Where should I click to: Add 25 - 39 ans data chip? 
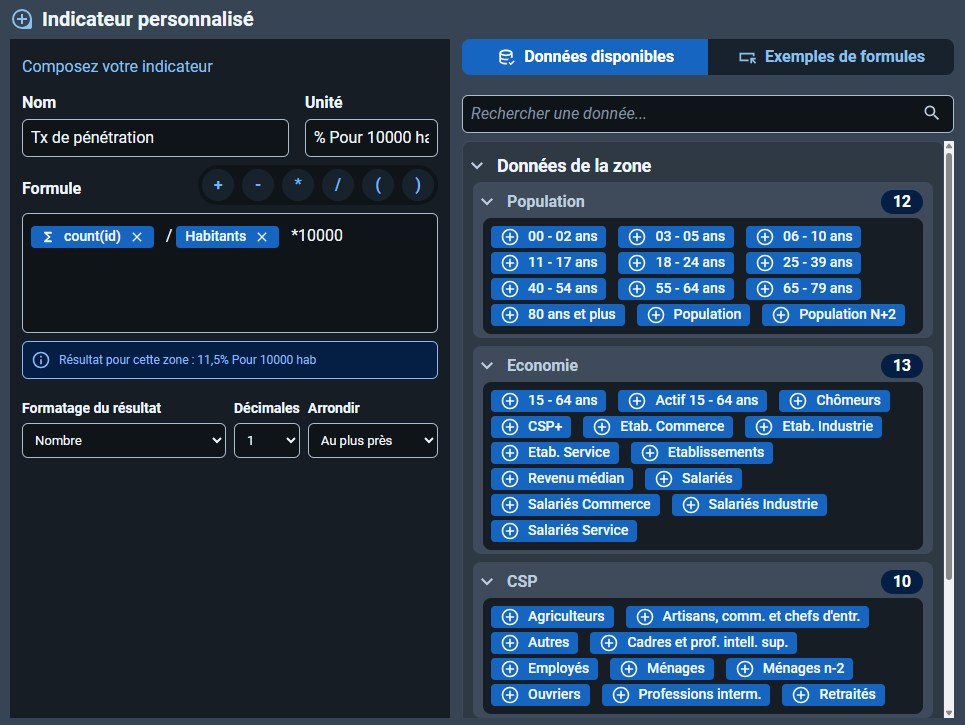803,263
